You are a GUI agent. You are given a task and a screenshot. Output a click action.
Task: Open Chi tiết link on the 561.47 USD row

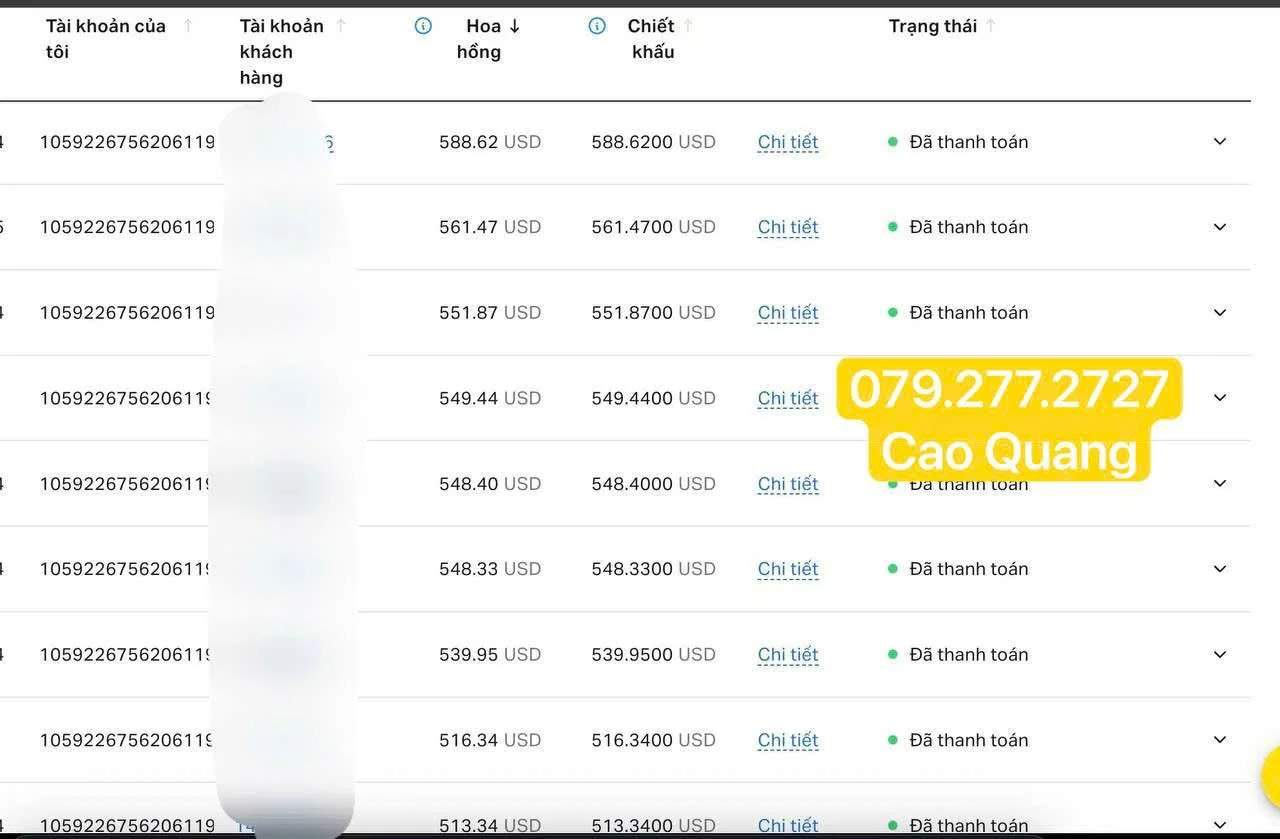point(787,227)
